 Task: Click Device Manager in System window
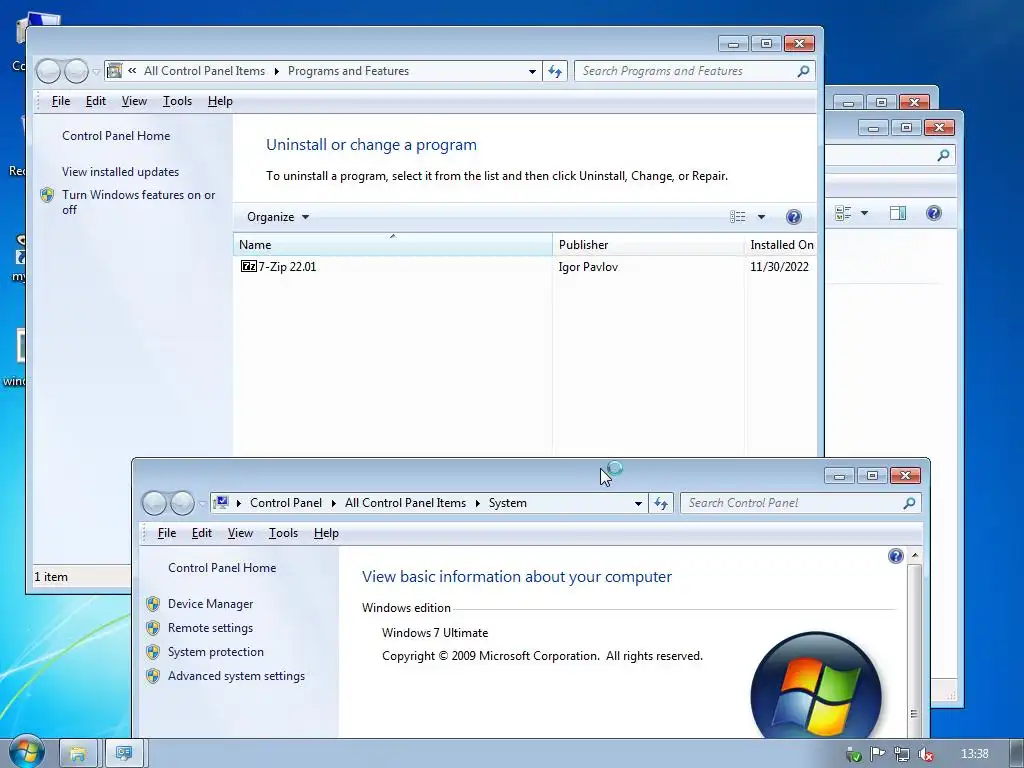pos(210,604)
